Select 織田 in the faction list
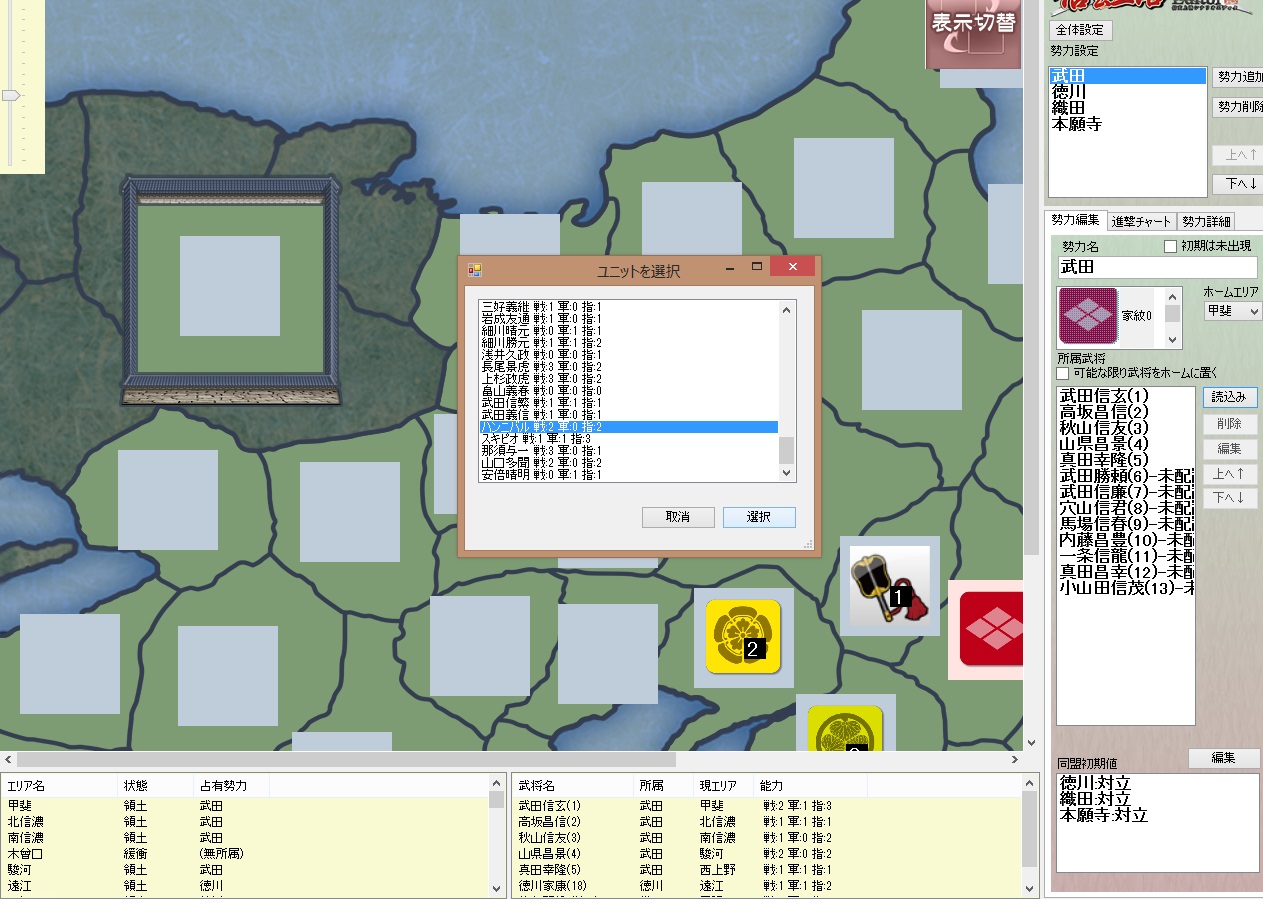The height and width of the screenshot is (899, 1263). 1127,108
